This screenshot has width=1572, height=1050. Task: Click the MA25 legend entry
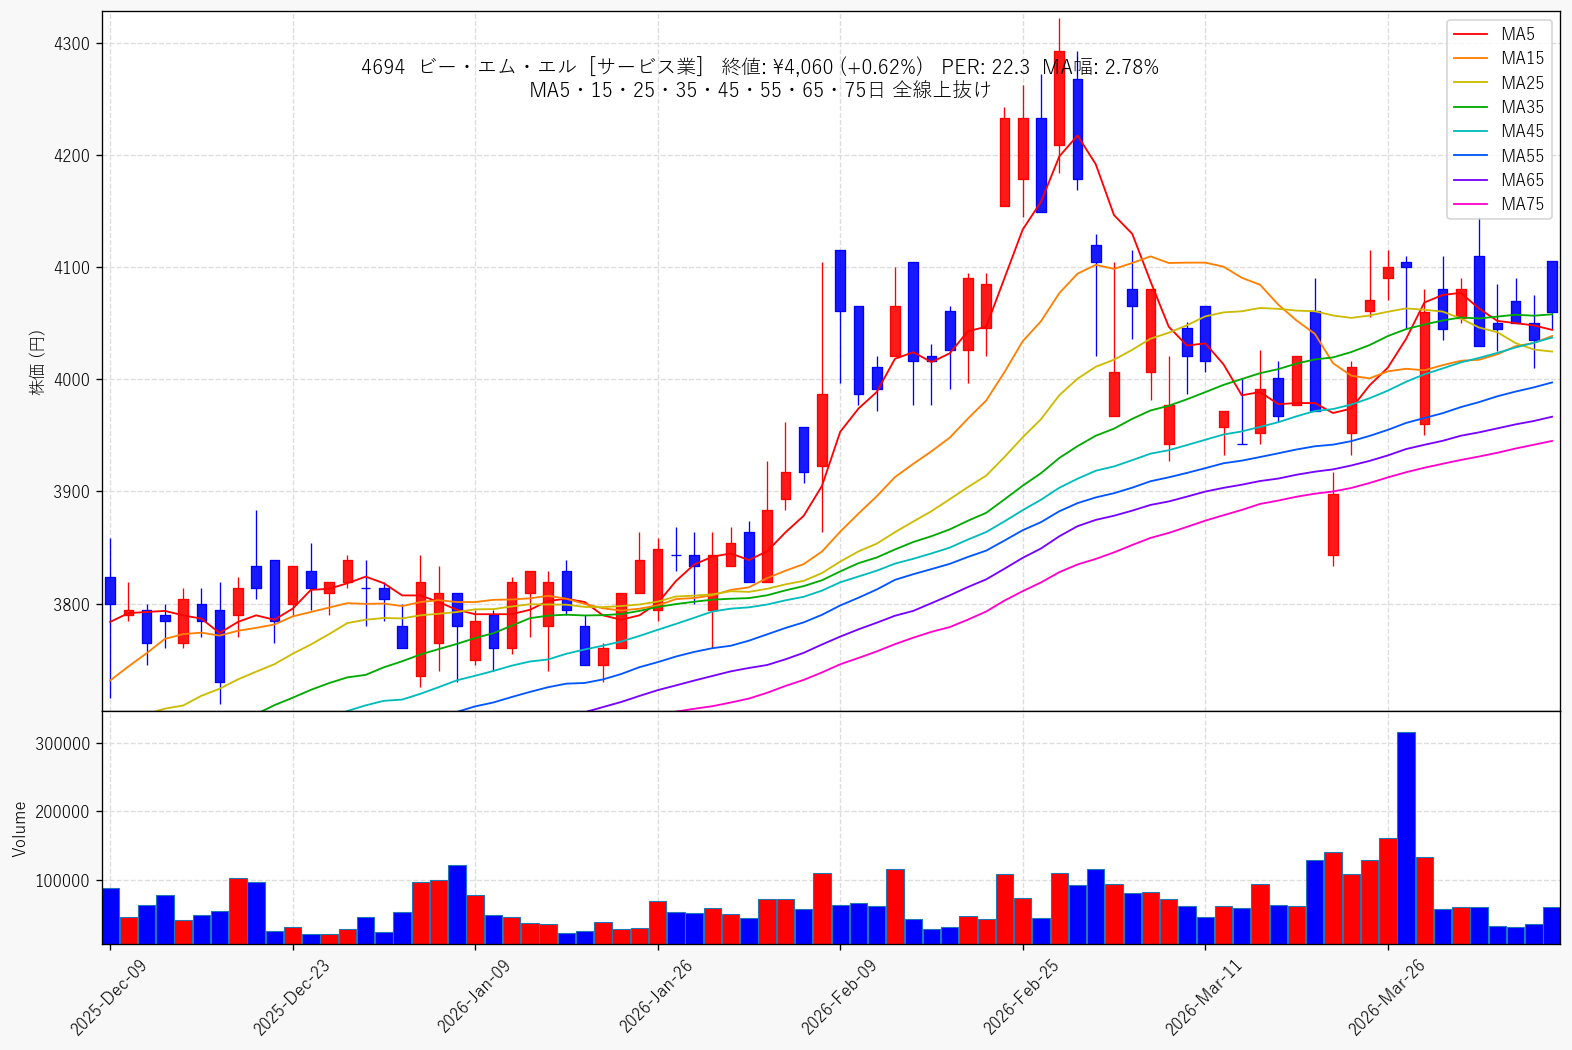click(x=1497, y=83)
